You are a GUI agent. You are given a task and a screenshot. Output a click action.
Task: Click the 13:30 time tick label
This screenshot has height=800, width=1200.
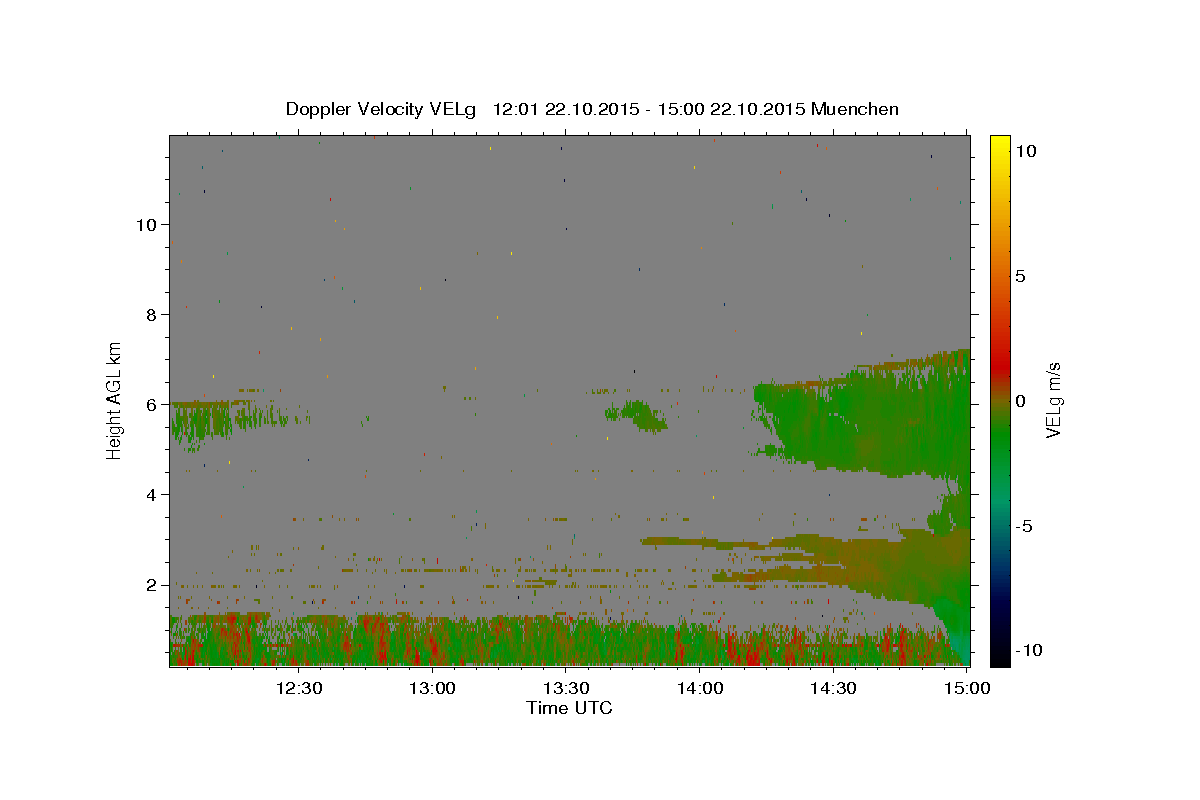tap(566, 689)
